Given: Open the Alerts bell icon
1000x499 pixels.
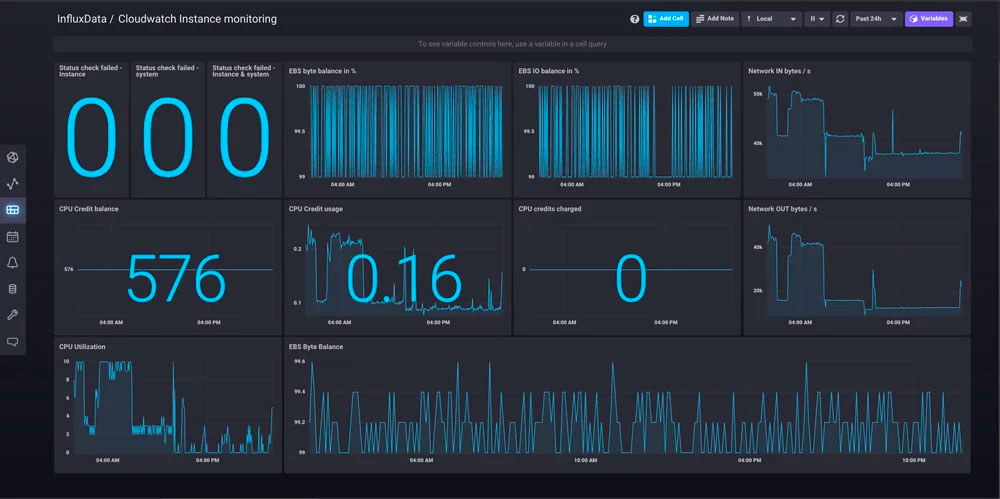Looking at the screenshot, I should 13,263.
